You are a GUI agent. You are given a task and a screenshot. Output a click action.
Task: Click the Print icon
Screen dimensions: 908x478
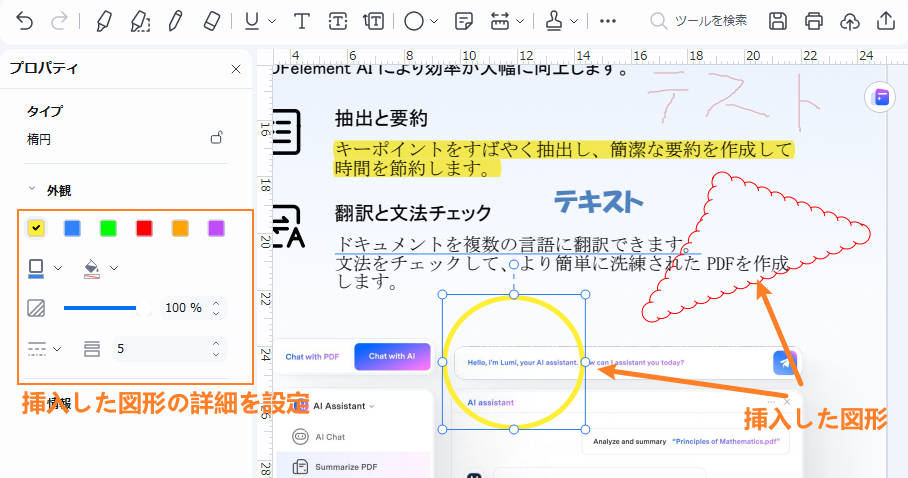tap(814, 21)
